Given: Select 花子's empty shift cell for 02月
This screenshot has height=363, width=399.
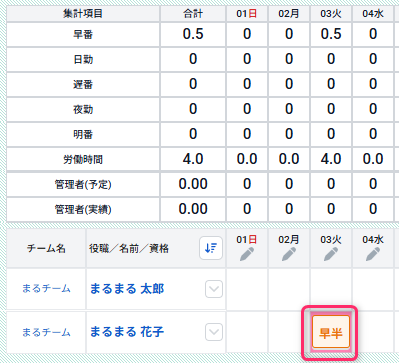Looking at the screenshot, I should coord(289,332).
